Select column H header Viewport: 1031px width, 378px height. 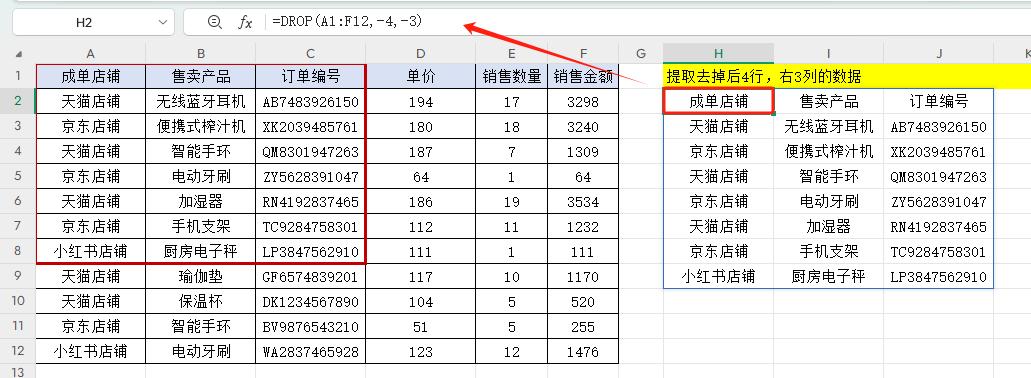pyautogui.click(x=719, y=54)
